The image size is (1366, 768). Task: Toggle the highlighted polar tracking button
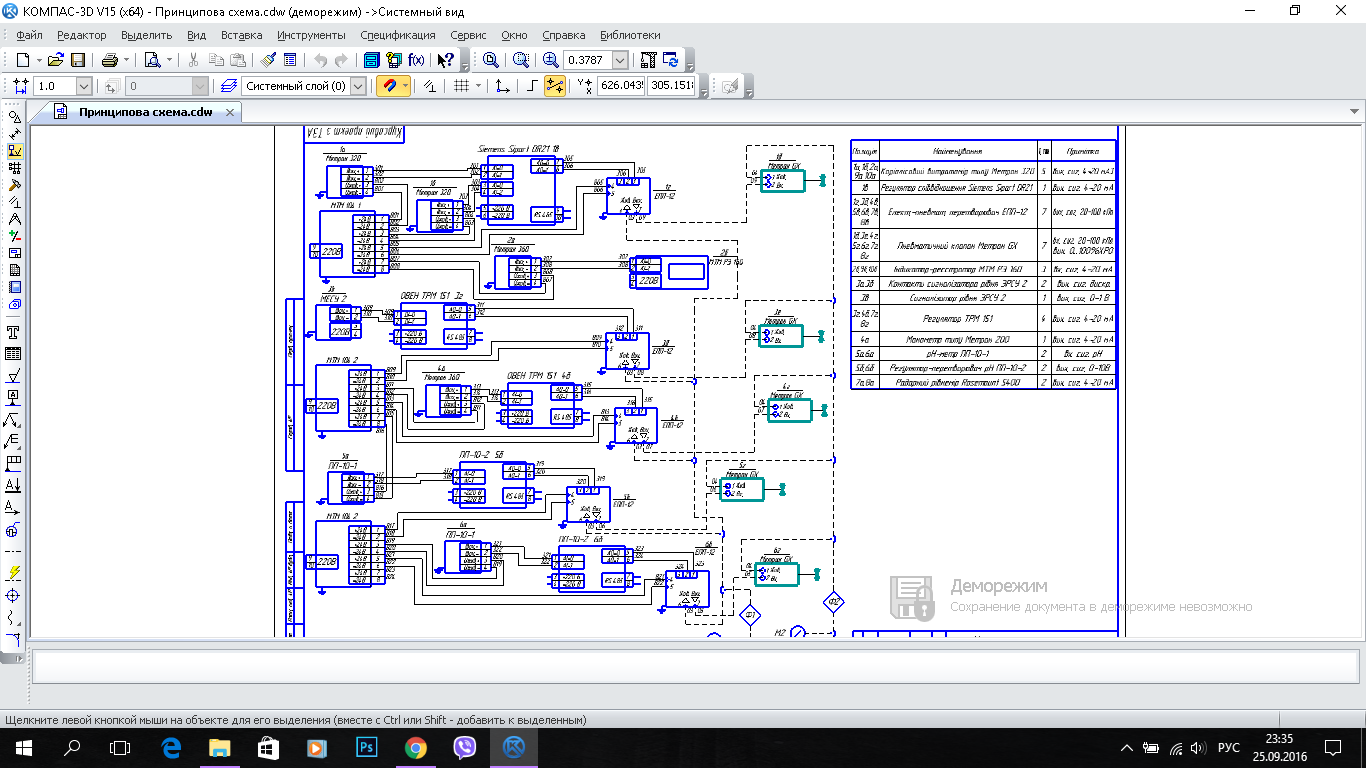pyautogui.click(x=555, y=86)
